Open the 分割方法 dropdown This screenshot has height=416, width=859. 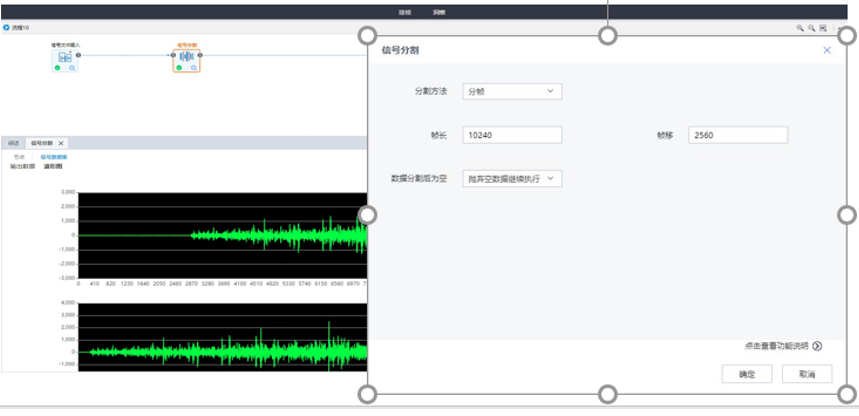512,91
